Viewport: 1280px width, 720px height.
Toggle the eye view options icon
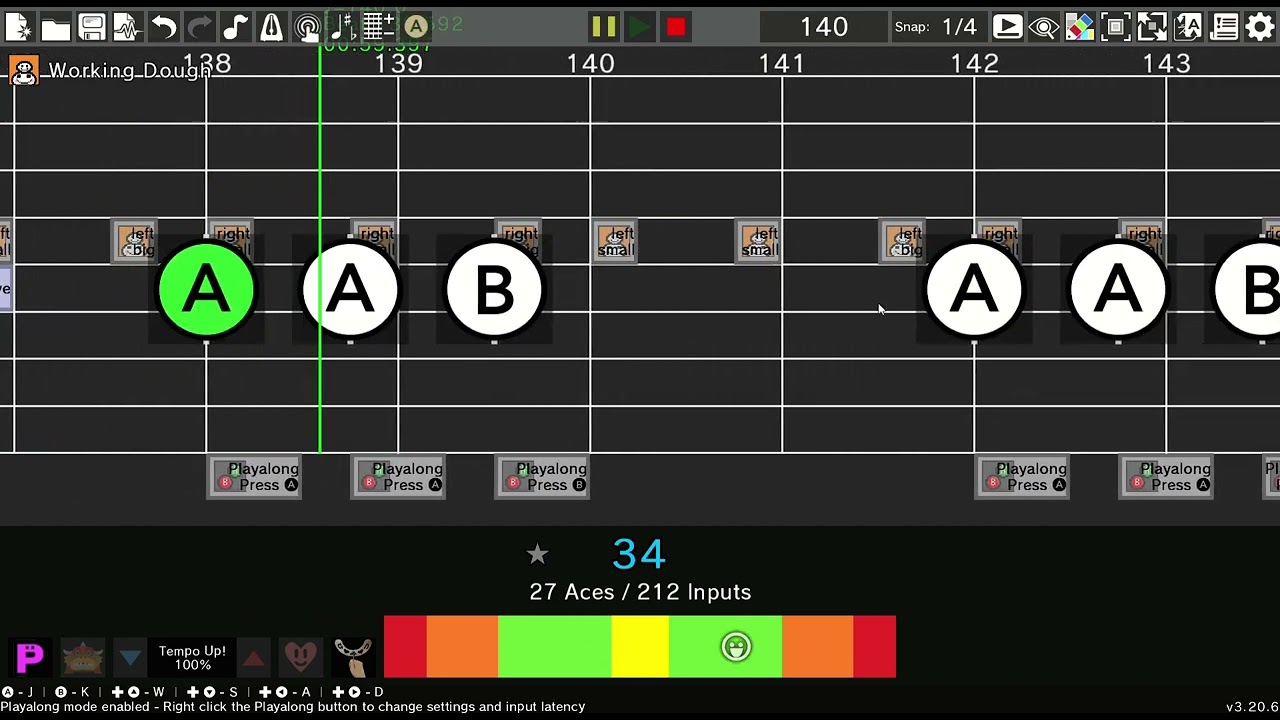[x=1043, y=27]
